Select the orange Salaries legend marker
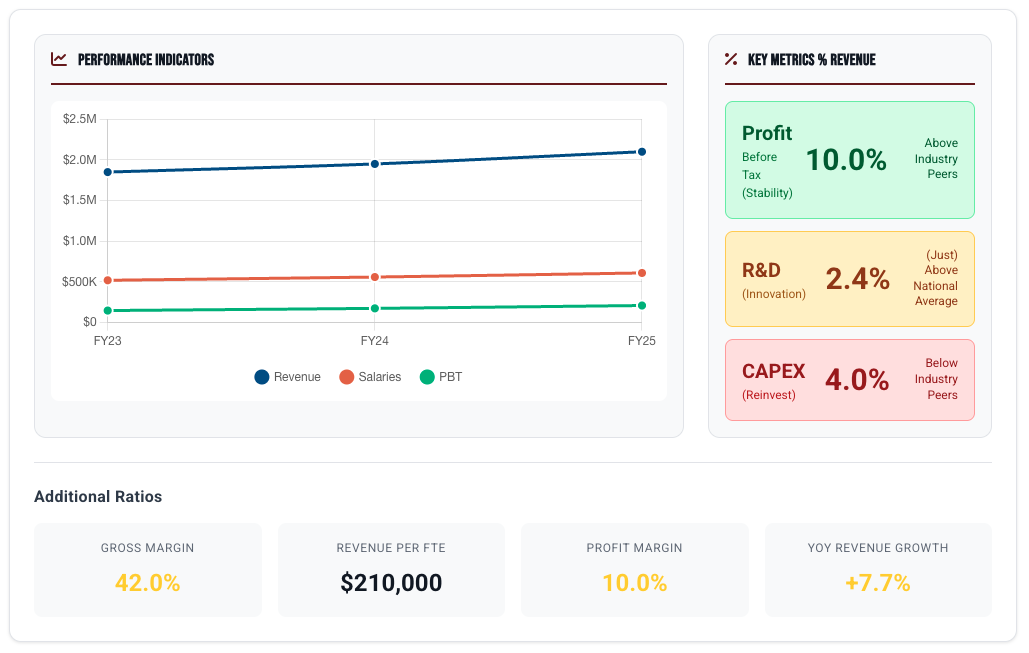 point(348,377)
